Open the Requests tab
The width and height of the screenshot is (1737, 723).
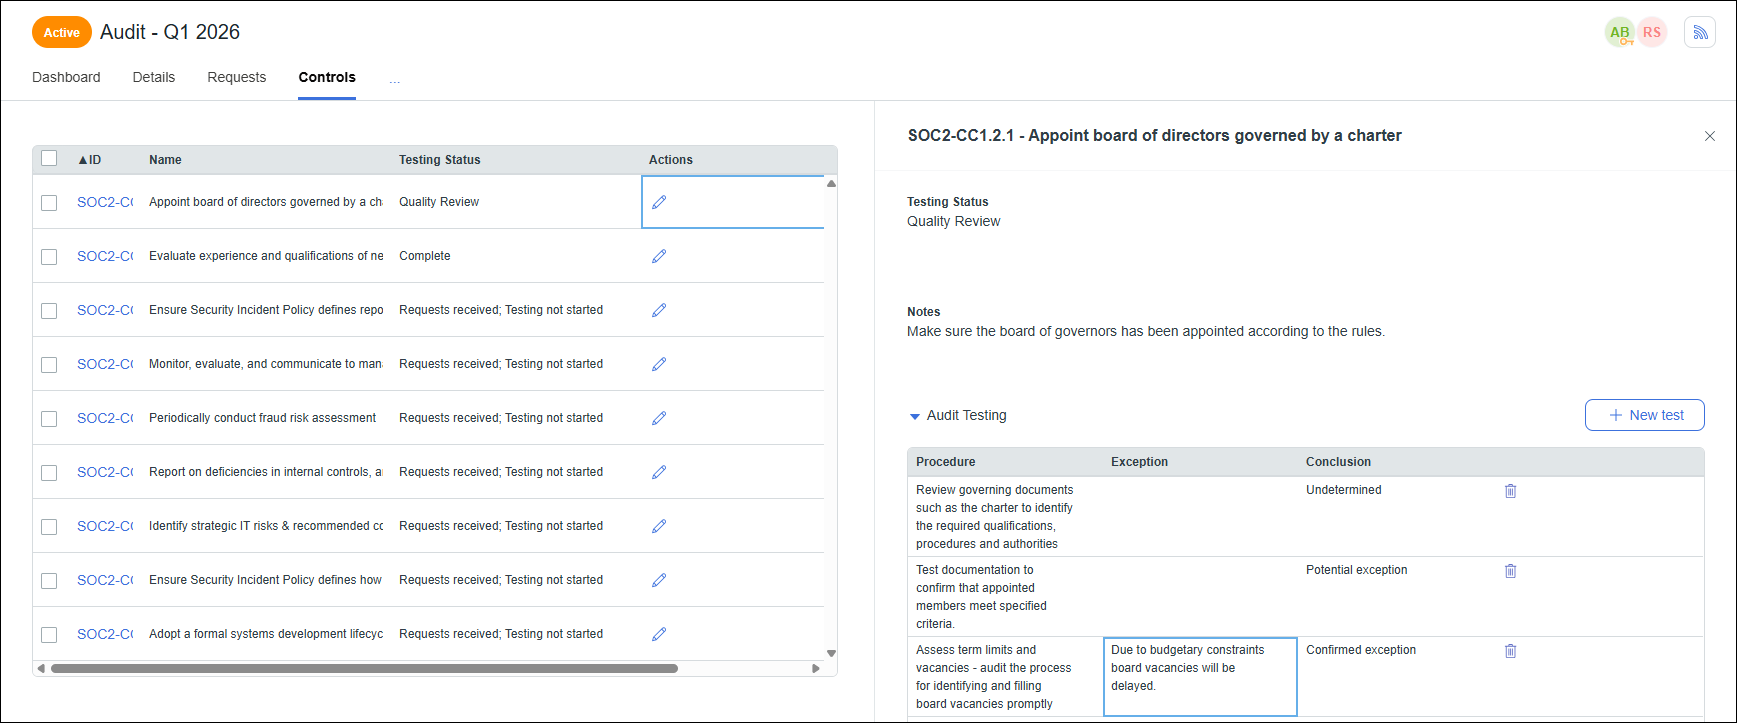(236, 77)
